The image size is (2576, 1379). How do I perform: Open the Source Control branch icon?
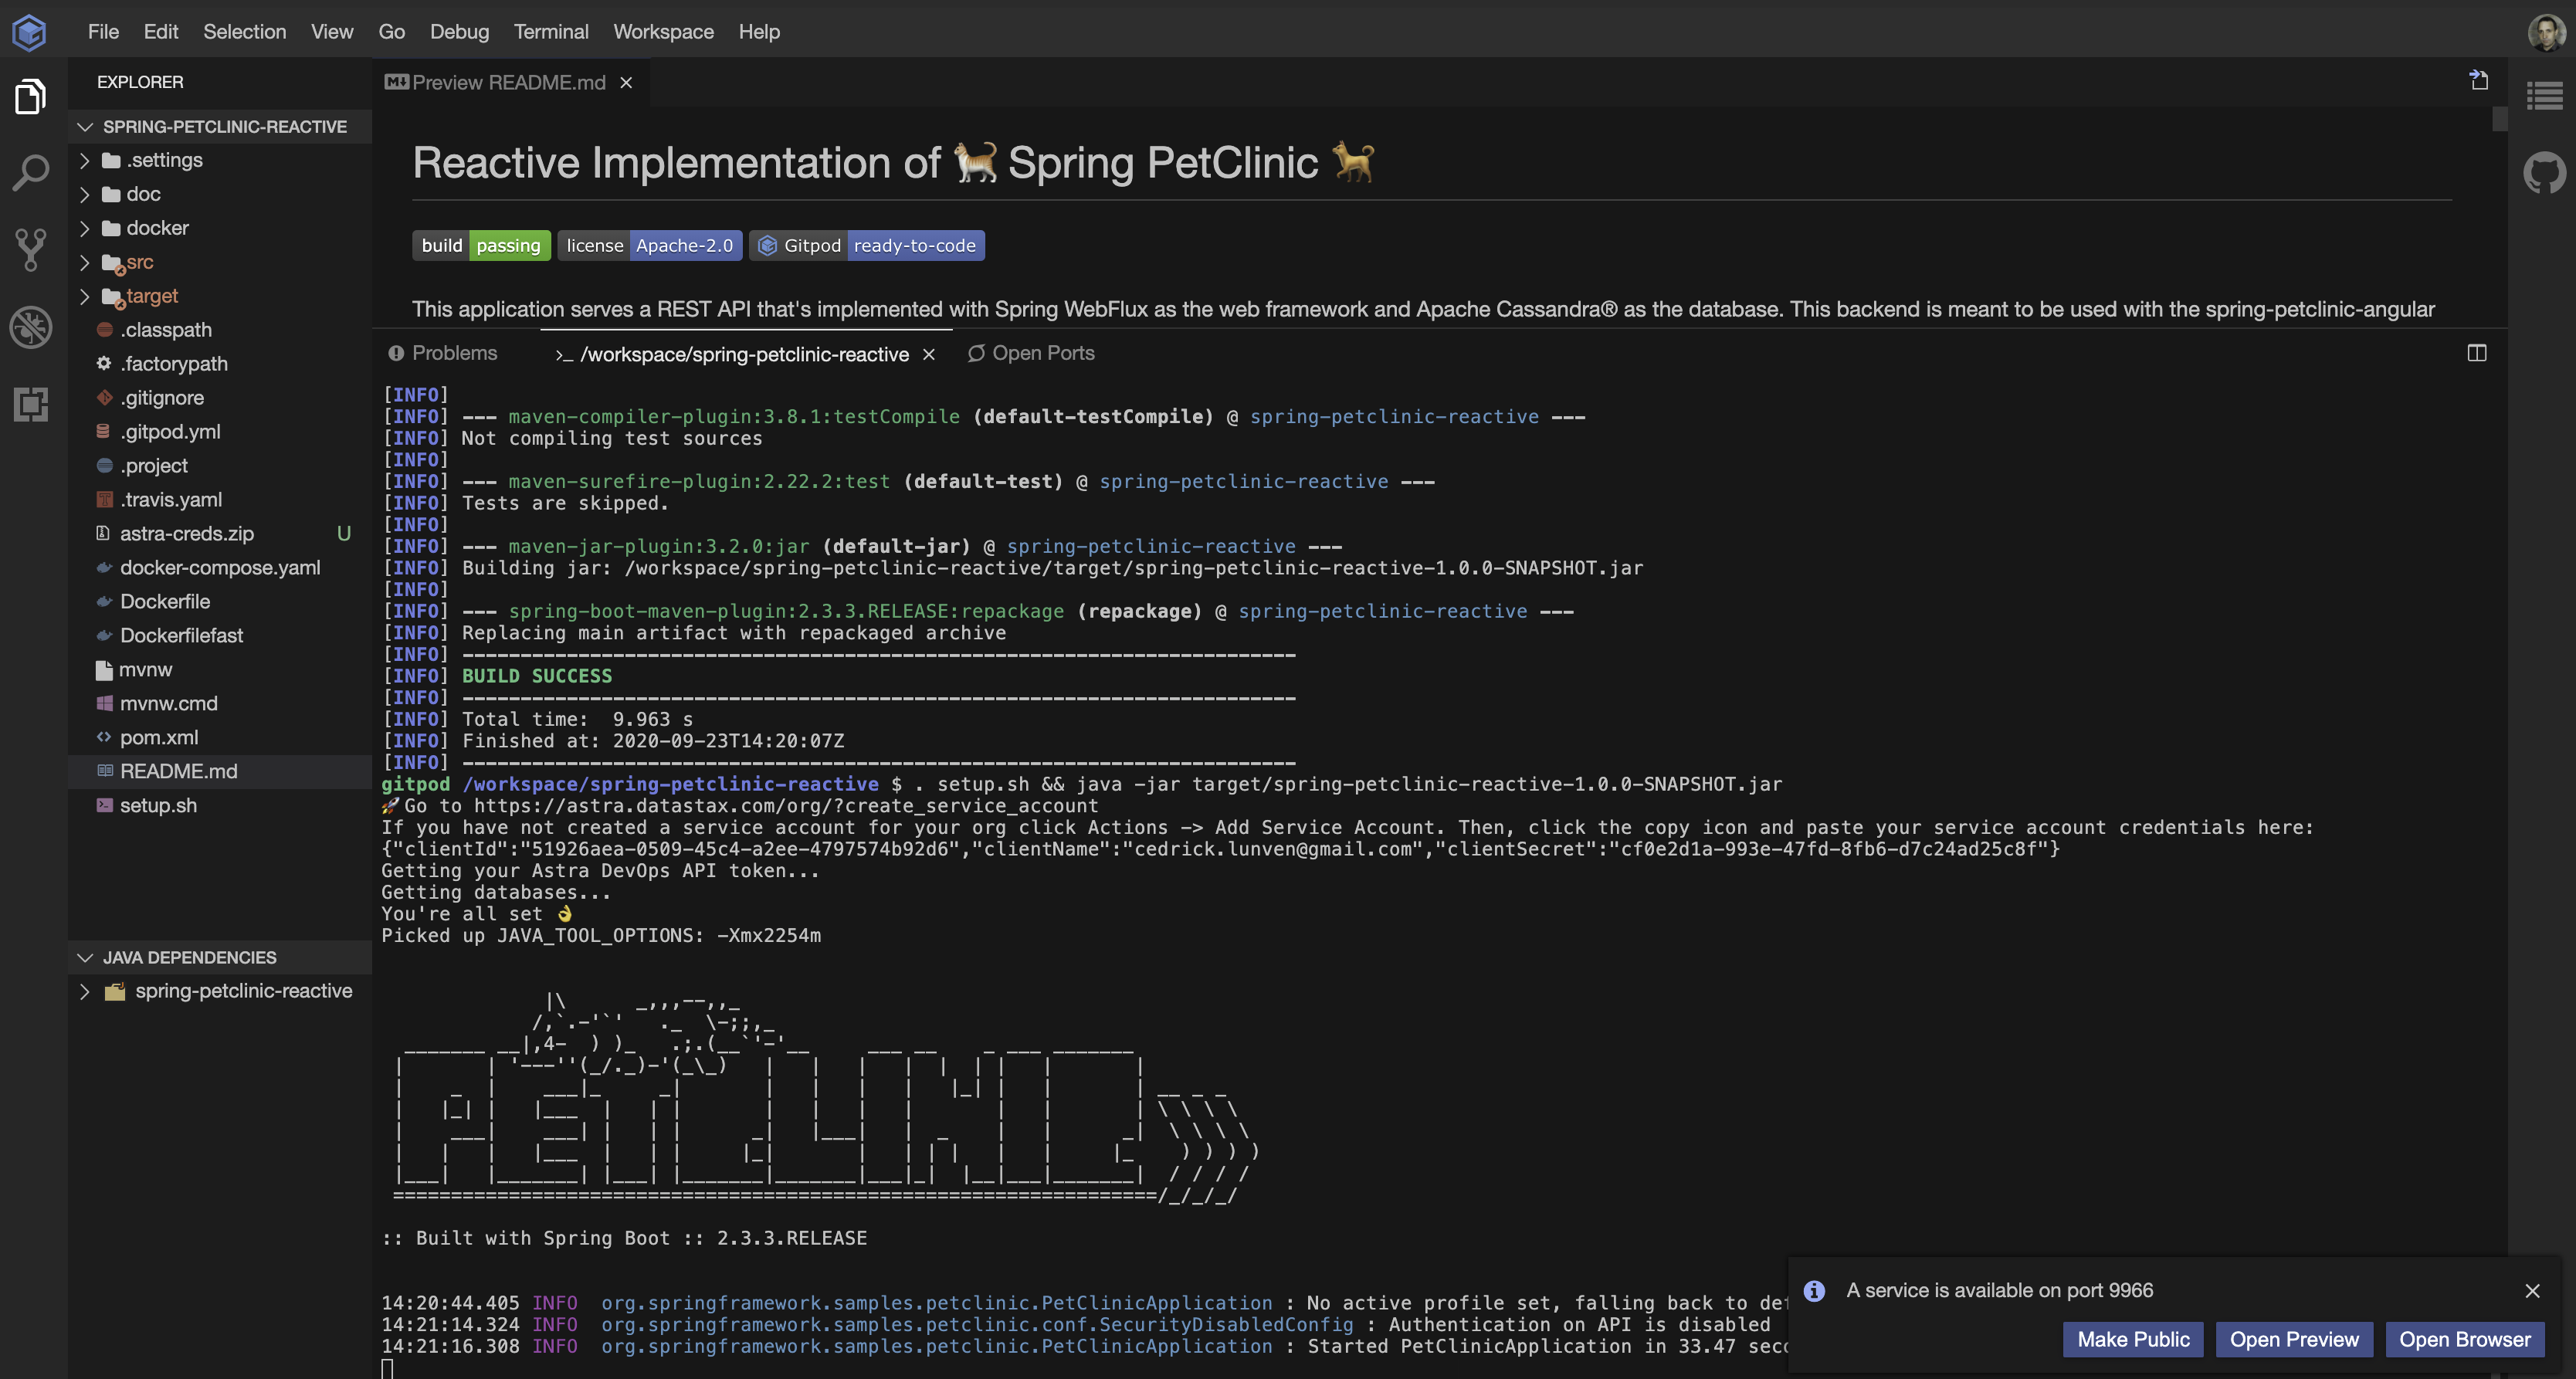[30, 249]
